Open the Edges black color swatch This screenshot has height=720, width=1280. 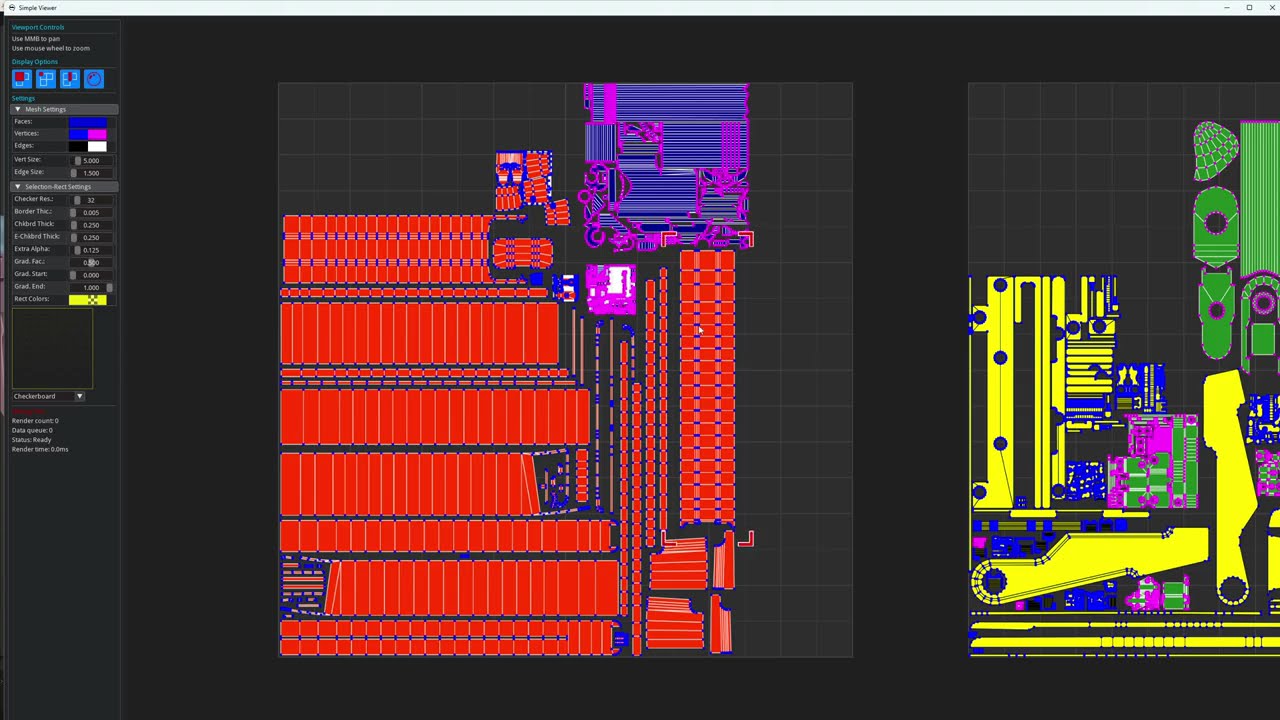78,146
